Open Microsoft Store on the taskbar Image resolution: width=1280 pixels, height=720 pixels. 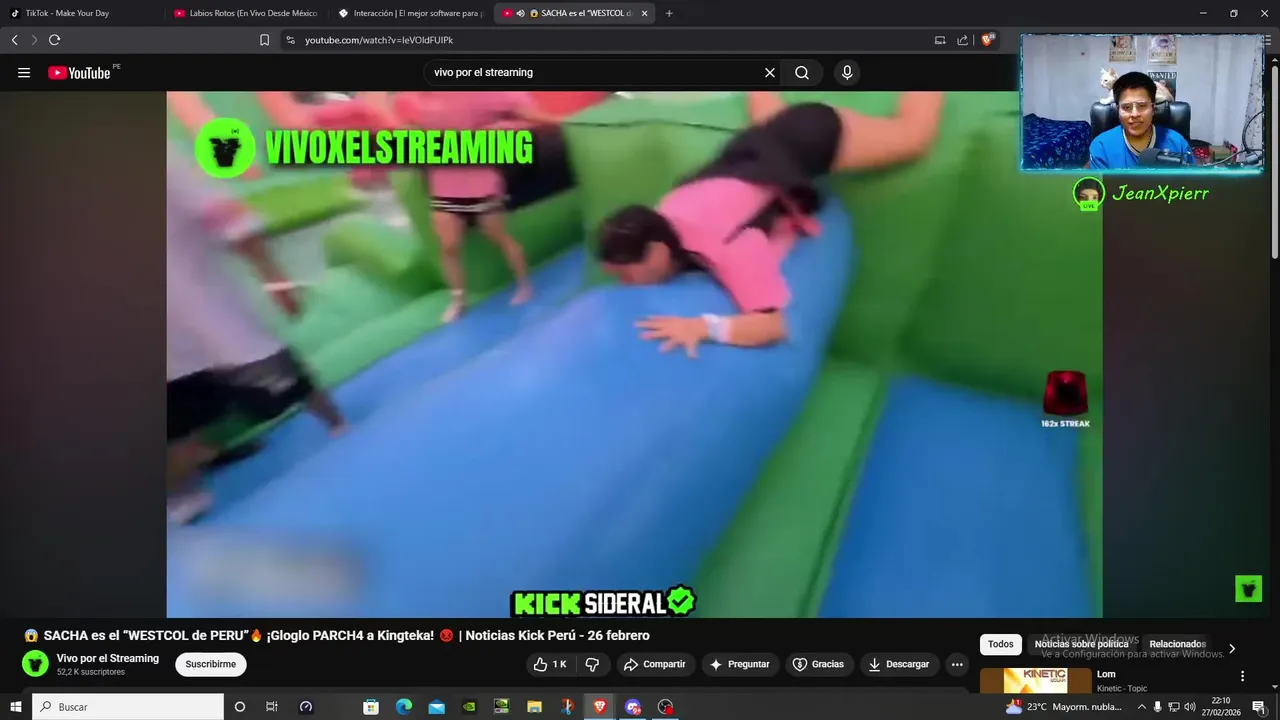pos(371,707)
